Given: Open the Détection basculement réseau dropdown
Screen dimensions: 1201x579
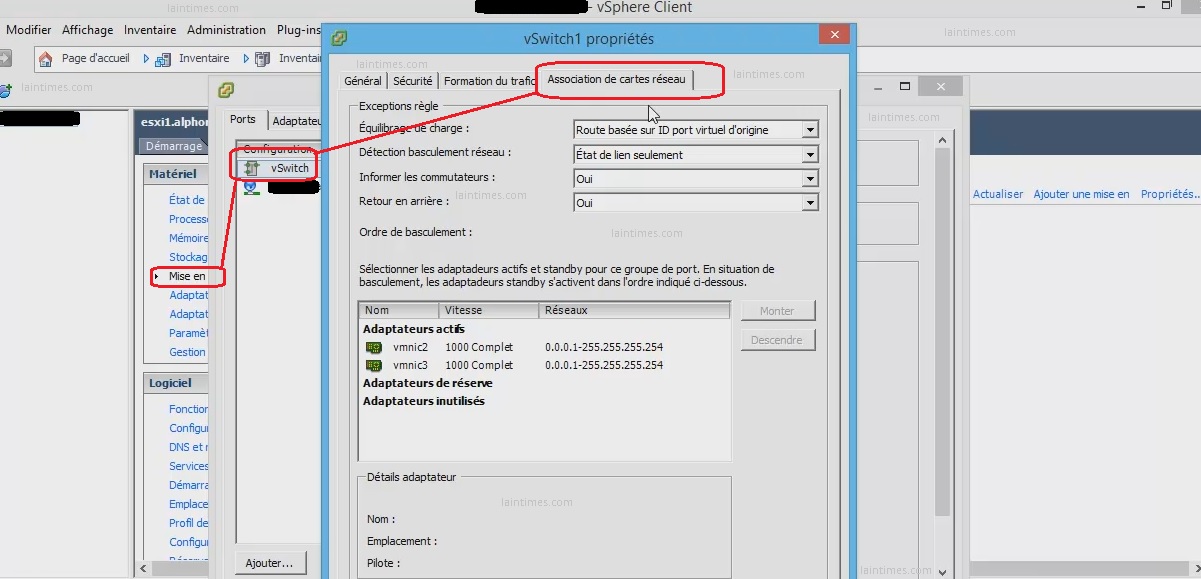Looking at the screenshot, I should [810, 155].
